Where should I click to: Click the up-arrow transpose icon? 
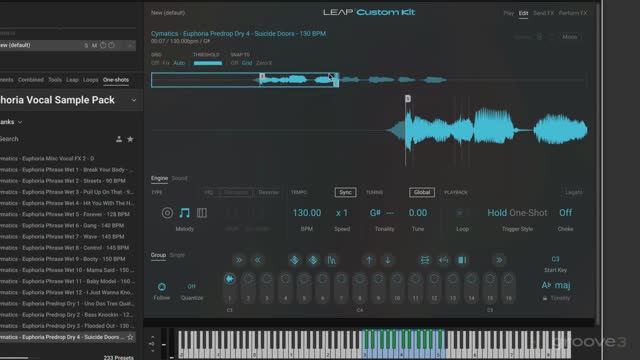[369, 260]
